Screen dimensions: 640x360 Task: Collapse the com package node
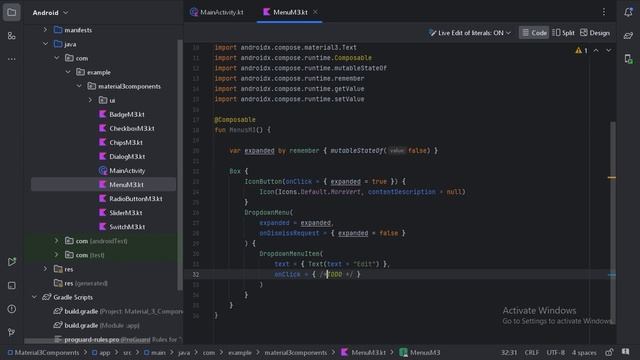(56, 58)
